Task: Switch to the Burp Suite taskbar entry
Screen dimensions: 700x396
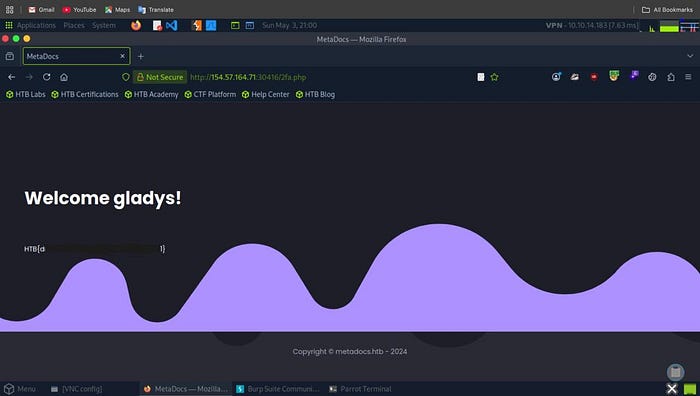Action: pos(278,389)
